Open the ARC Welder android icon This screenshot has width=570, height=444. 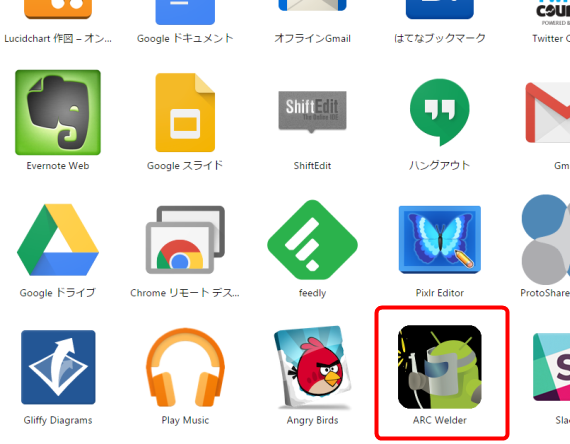coord(439,367)
